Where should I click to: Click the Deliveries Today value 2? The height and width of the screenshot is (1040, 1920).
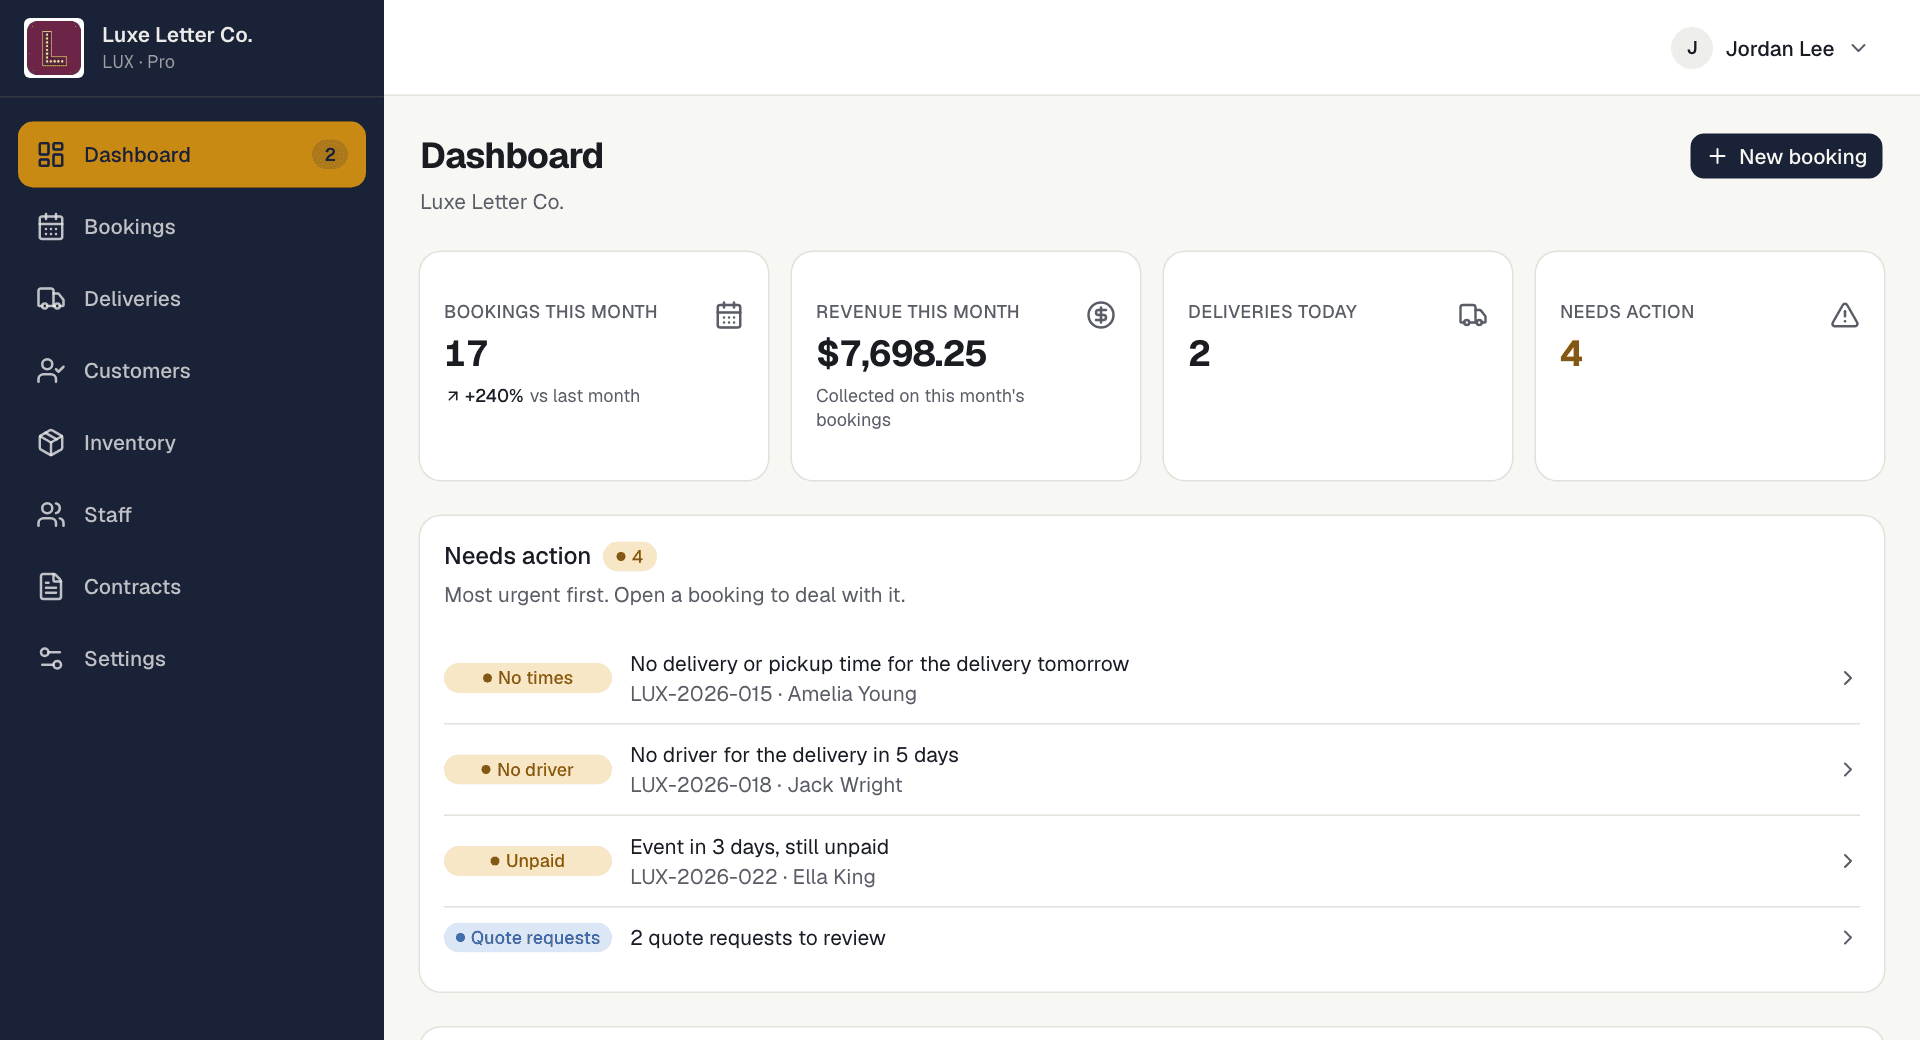1199,353
